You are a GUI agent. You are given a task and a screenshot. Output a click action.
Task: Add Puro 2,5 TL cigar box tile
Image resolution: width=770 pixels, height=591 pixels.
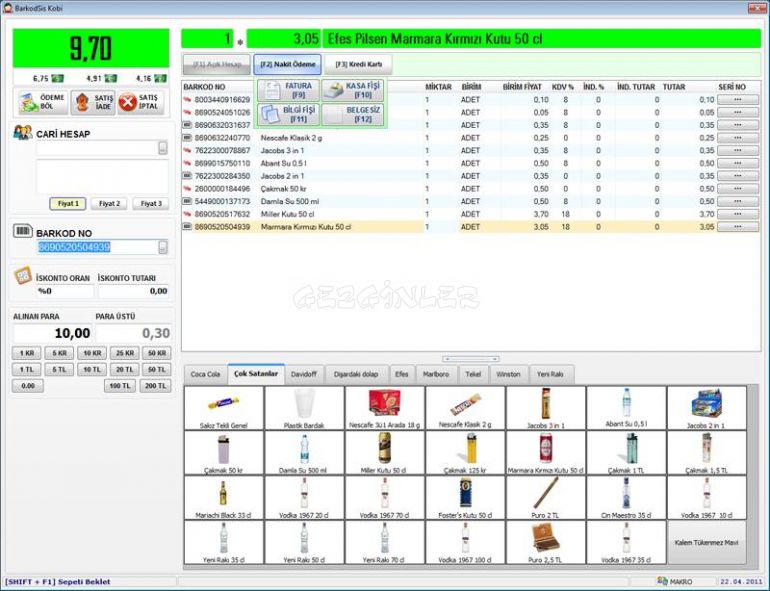click(546, 542)
